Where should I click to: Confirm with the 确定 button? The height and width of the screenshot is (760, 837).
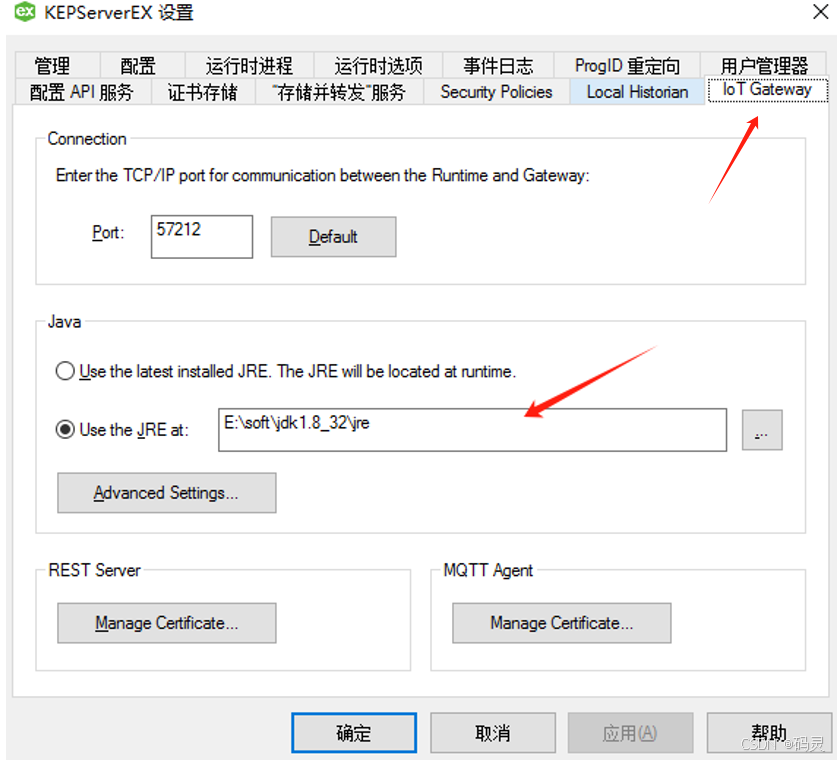pyautogui.click(x=354, y=733)
